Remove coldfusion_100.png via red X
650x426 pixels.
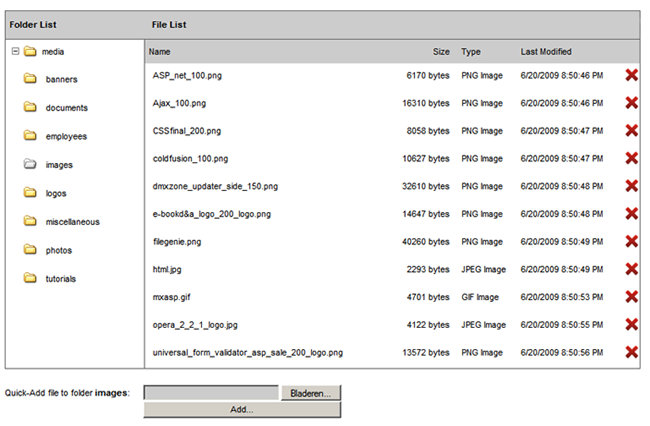[631, 158]
